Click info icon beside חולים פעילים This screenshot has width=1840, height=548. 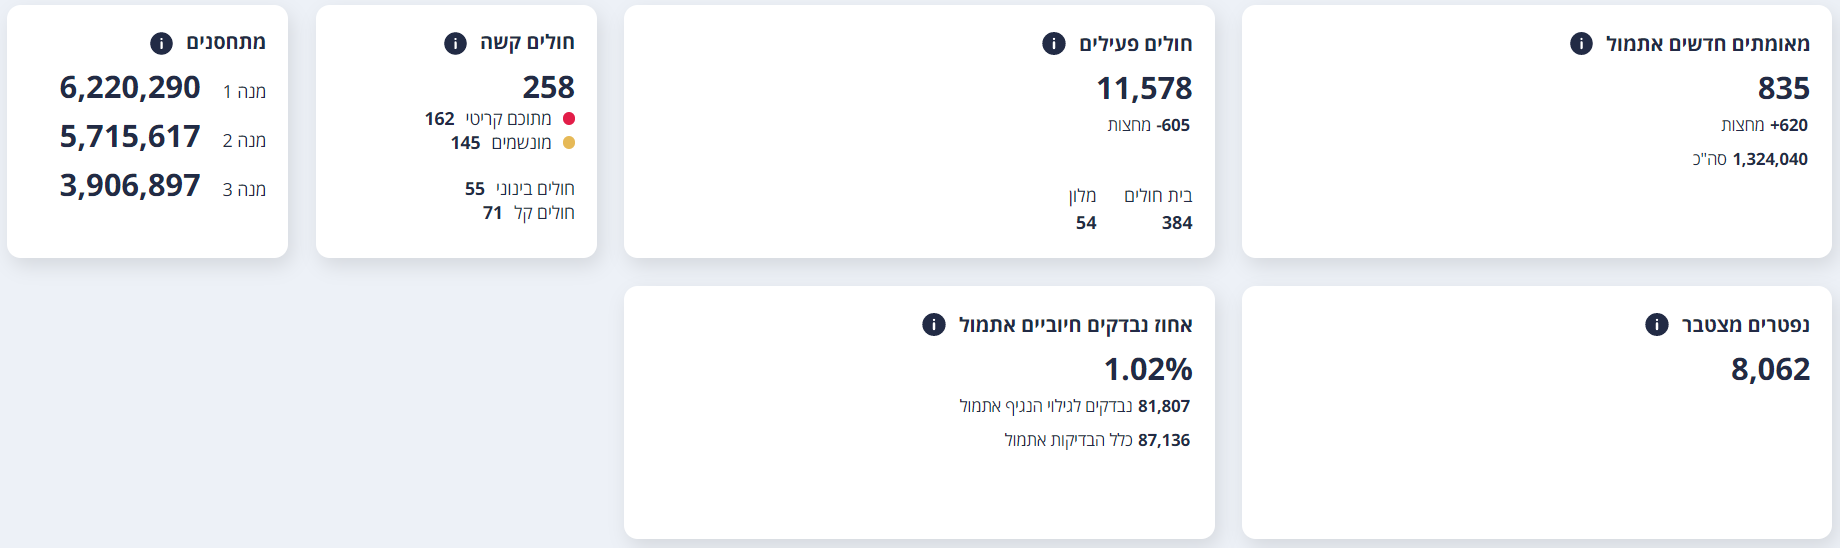coord(1053,43)
